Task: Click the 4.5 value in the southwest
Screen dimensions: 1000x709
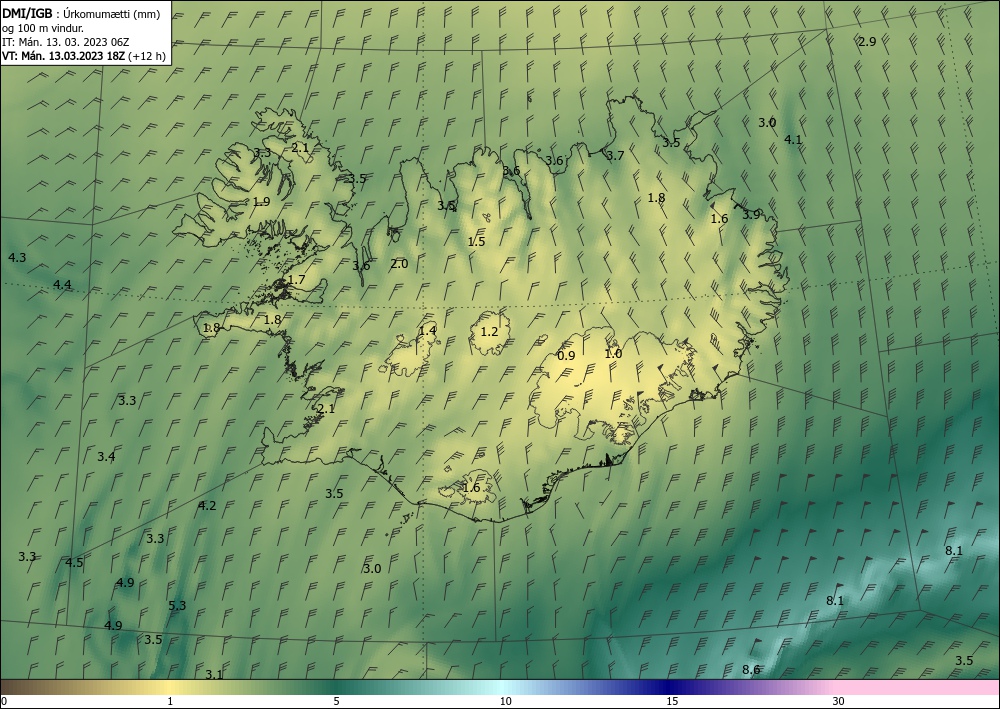Action: point(75,562)
